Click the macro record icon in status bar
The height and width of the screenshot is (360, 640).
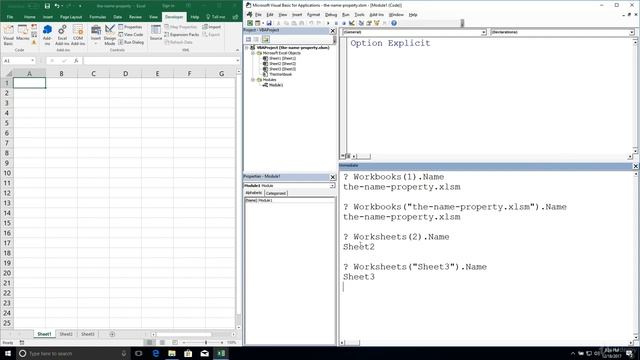[x=22, y=342]
